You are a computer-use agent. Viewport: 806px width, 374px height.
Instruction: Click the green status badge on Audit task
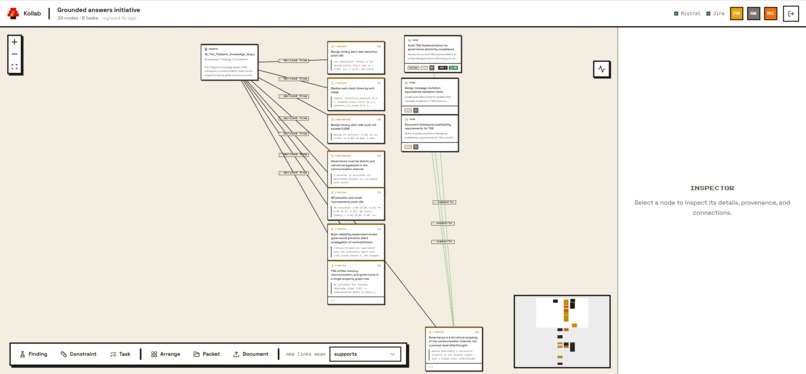453,68
